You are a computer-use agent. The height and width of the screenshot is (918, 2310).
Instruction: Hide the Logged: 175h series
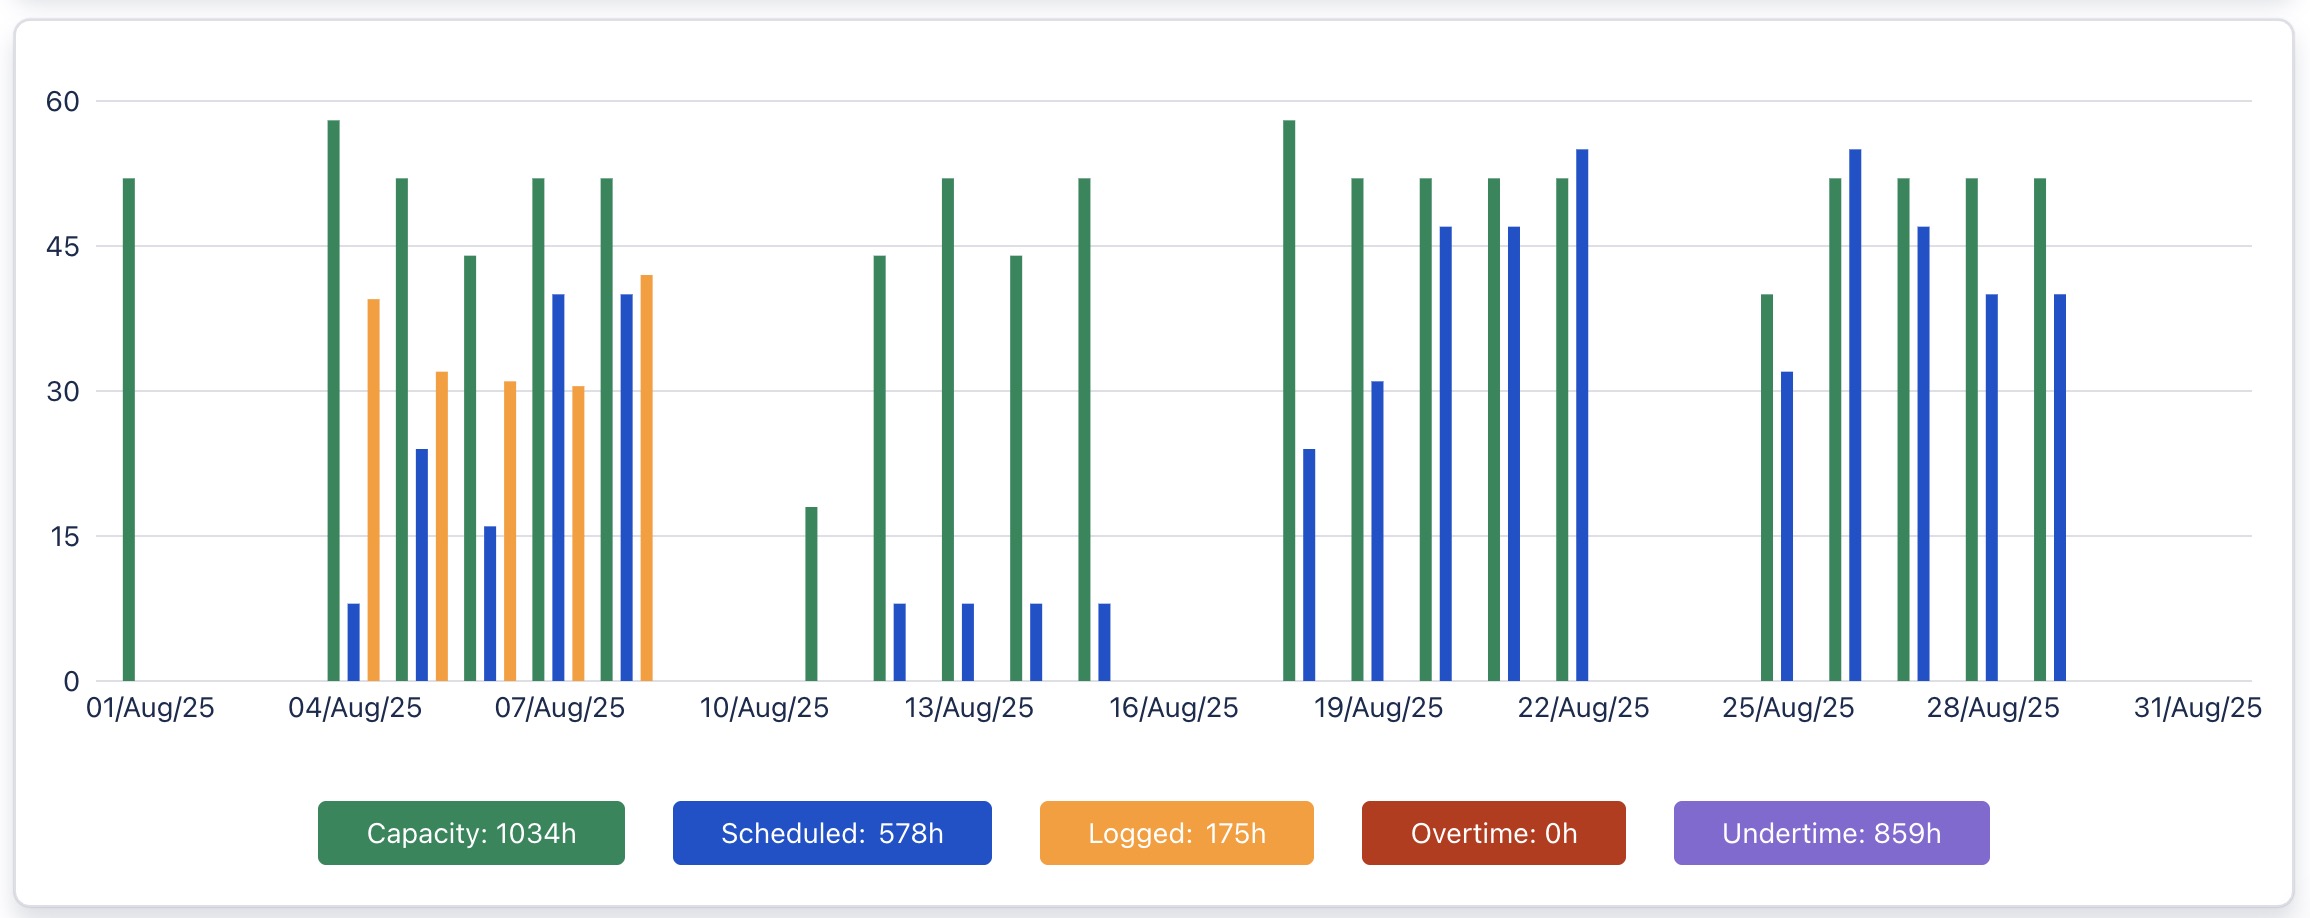coord(1176,833)
